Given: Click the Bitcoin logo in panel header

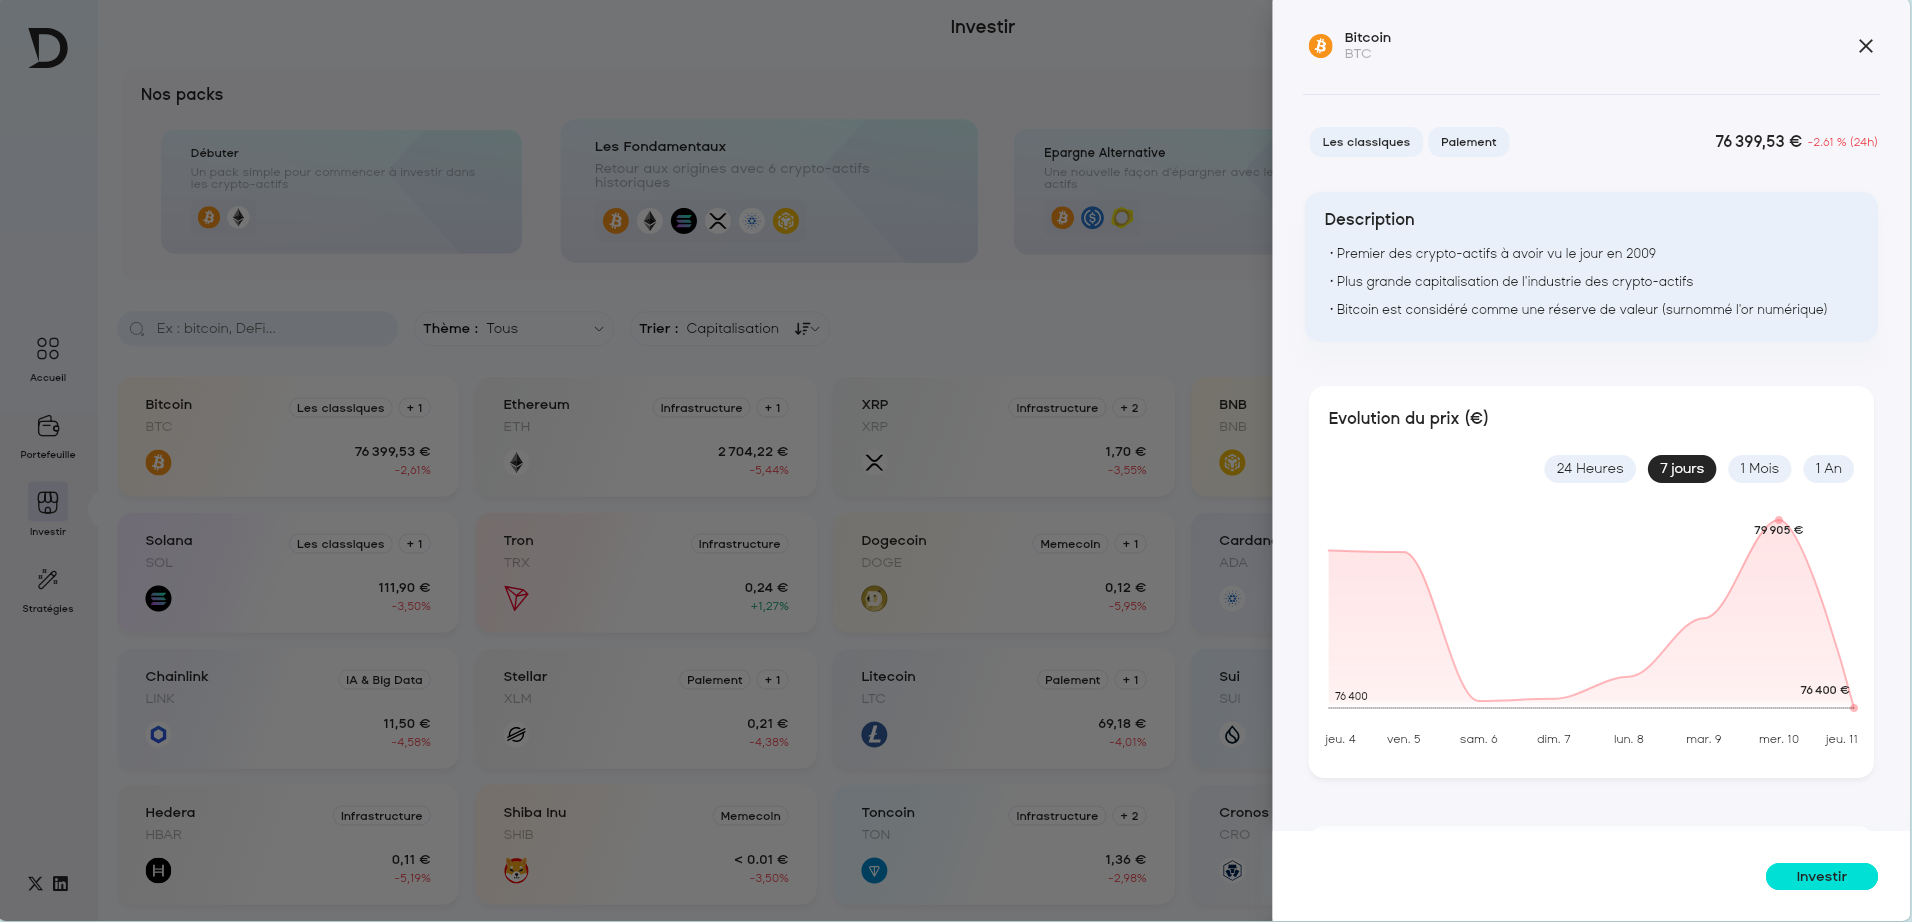Looking at the screenshot, I should (1320, 46).
